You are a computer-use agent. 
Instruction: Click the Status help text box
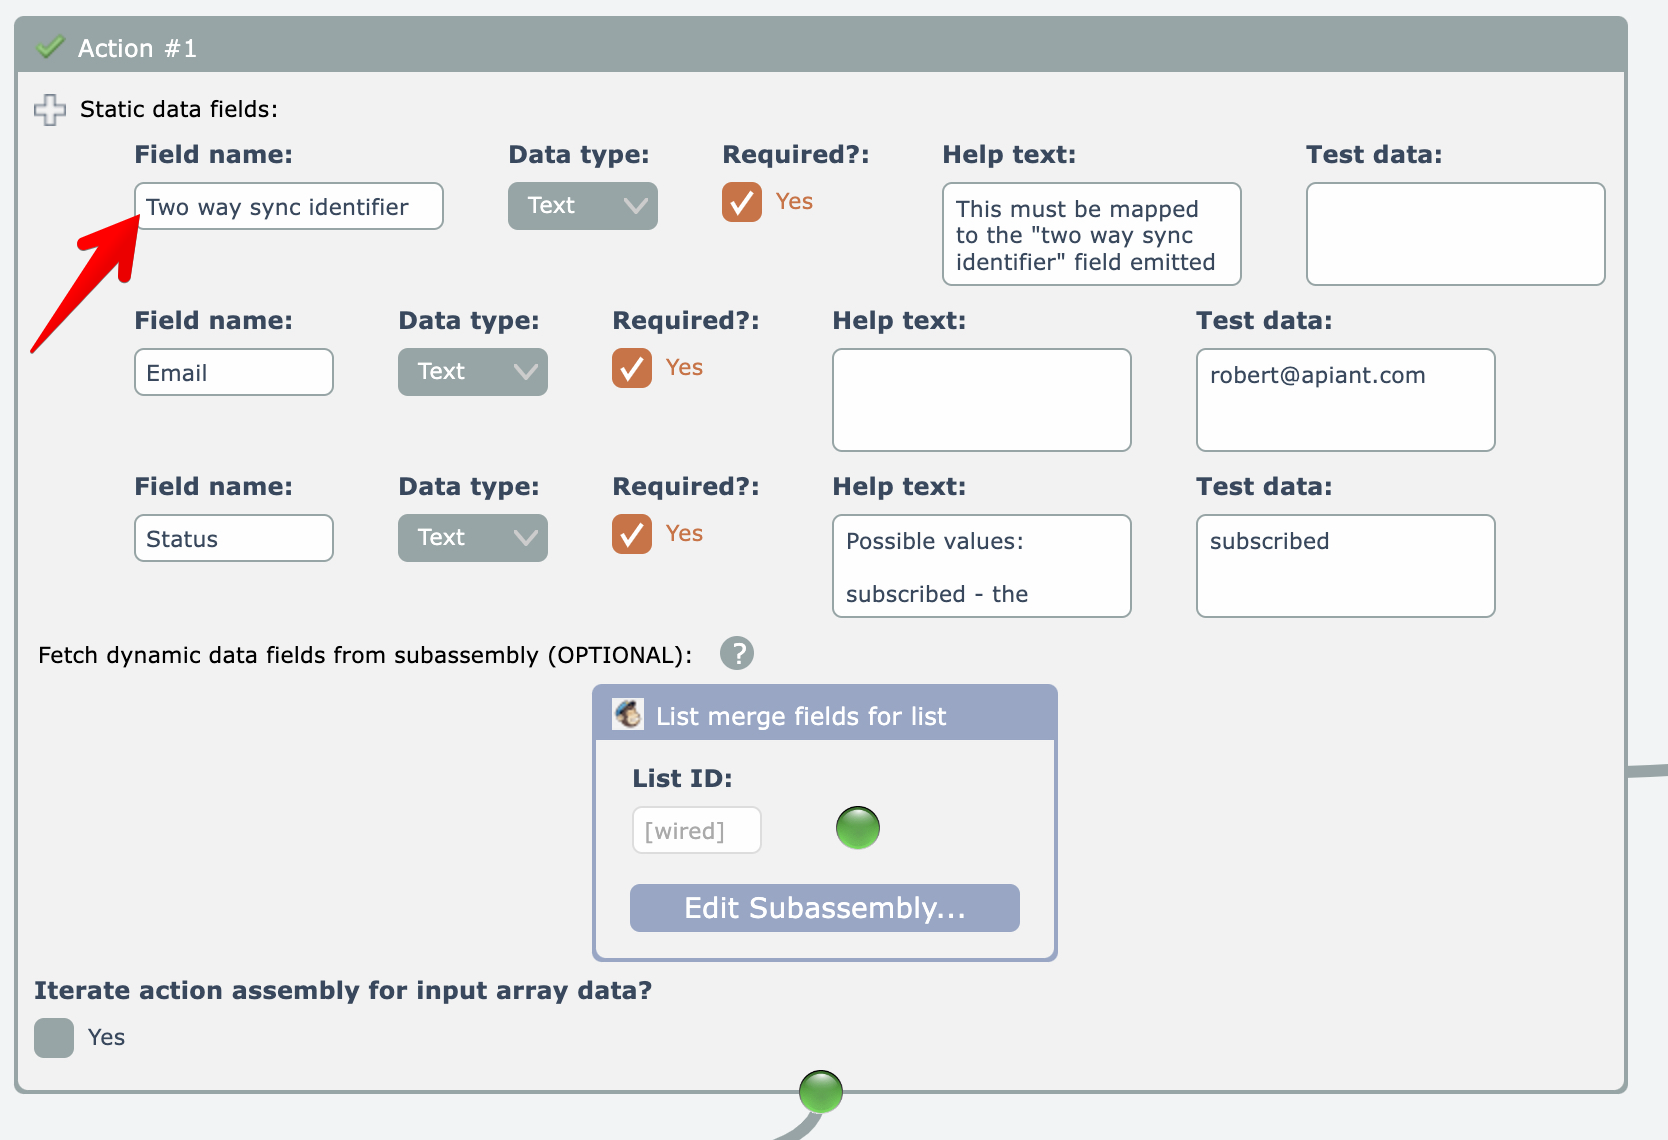click(981, 566)
